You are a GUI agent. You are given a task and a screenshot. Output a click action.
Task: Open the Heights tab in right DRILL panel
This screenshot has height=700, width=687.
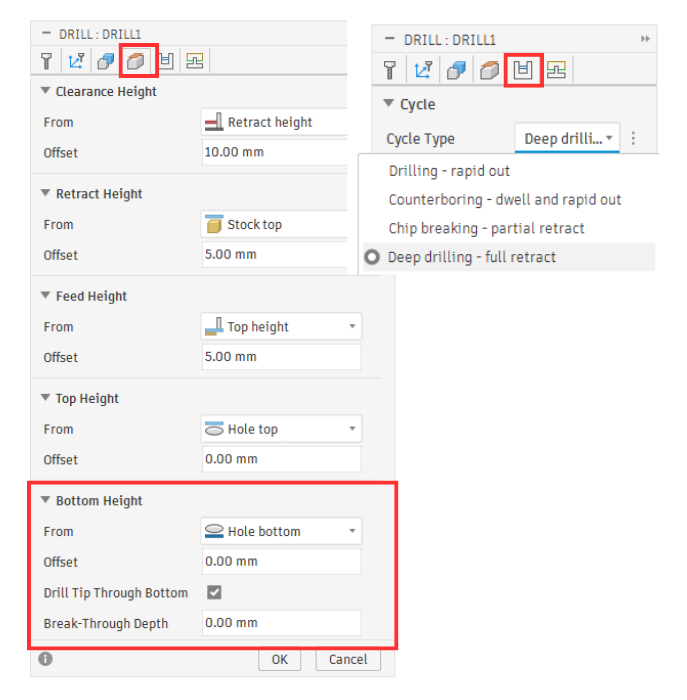click(x=489, y=70)
